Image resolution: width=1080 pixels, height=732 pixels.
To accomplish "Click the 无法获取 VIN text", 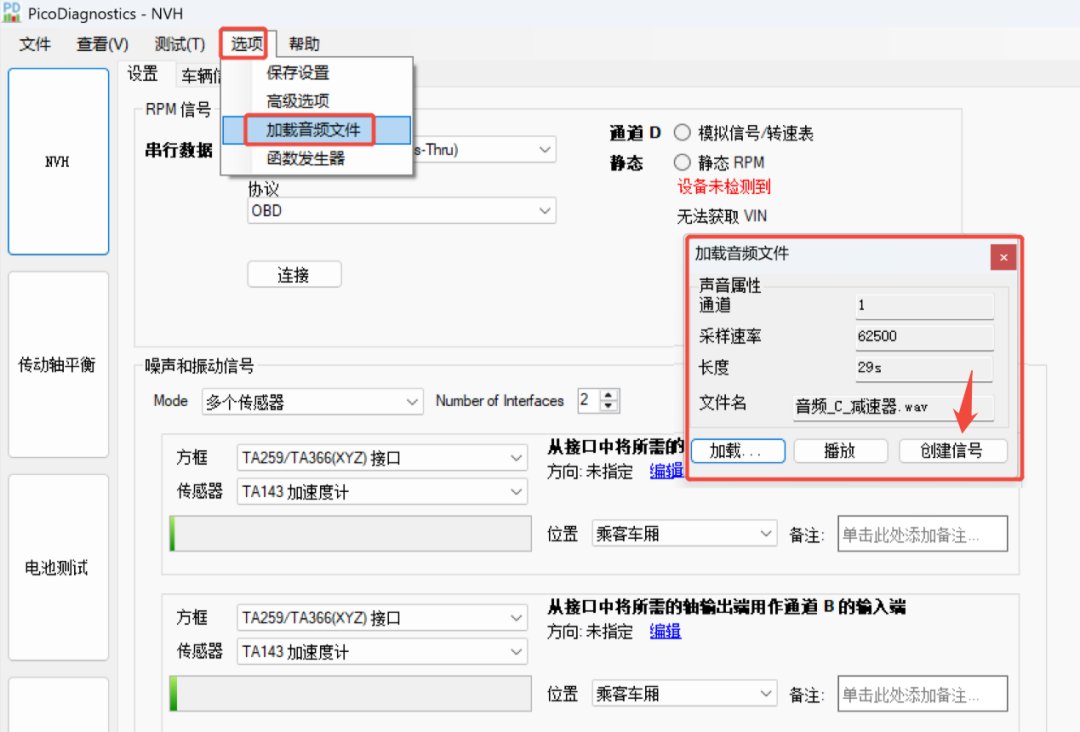I will click(x=722, y=216).
